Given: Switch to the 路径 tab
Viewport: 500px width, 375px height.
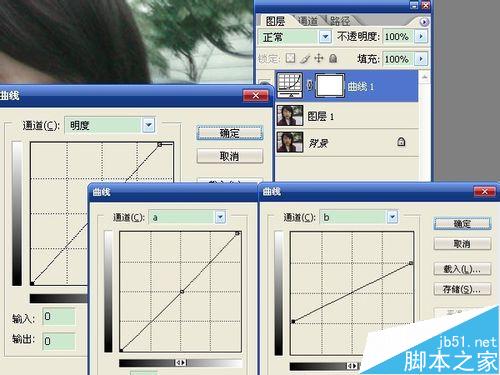Looking at the screenshot, I should point(340,21).
